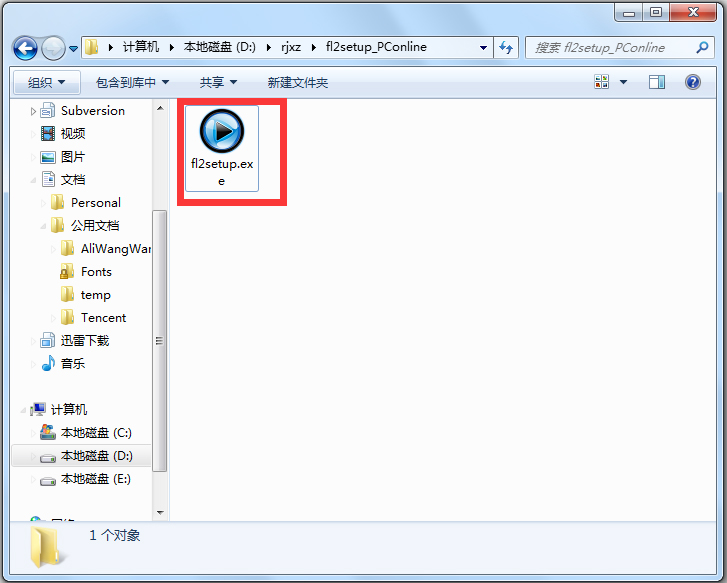The image size is (727, 583).
Task: Select the 本地磁盘 (C:) drive icon
Action: point(48,432)
